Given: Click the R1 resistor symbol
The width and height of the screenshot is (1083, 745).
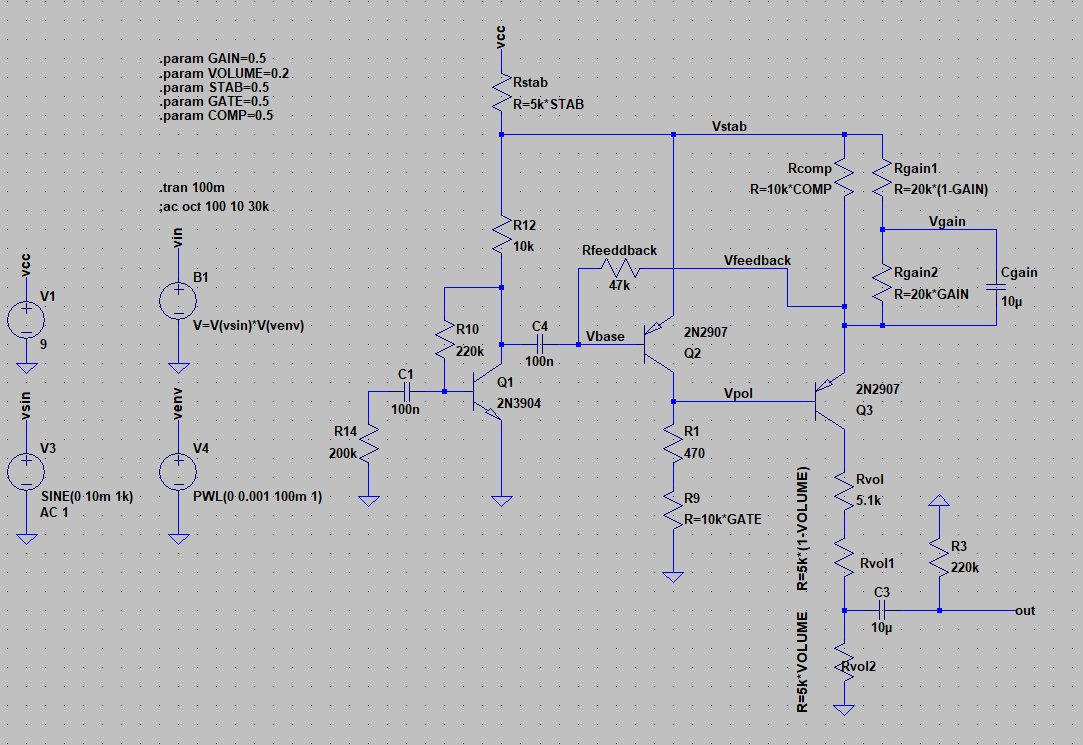Looking at the screenshot, I should tap(673, 443).
